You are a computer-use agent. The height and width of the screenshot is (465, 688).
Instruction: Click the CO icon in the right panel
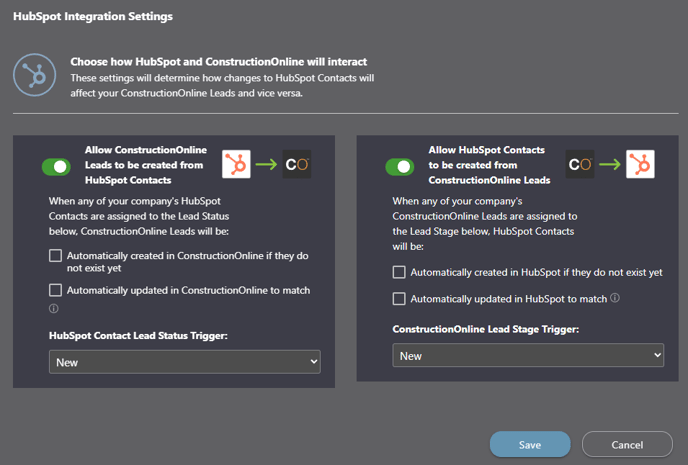point(580,164)
